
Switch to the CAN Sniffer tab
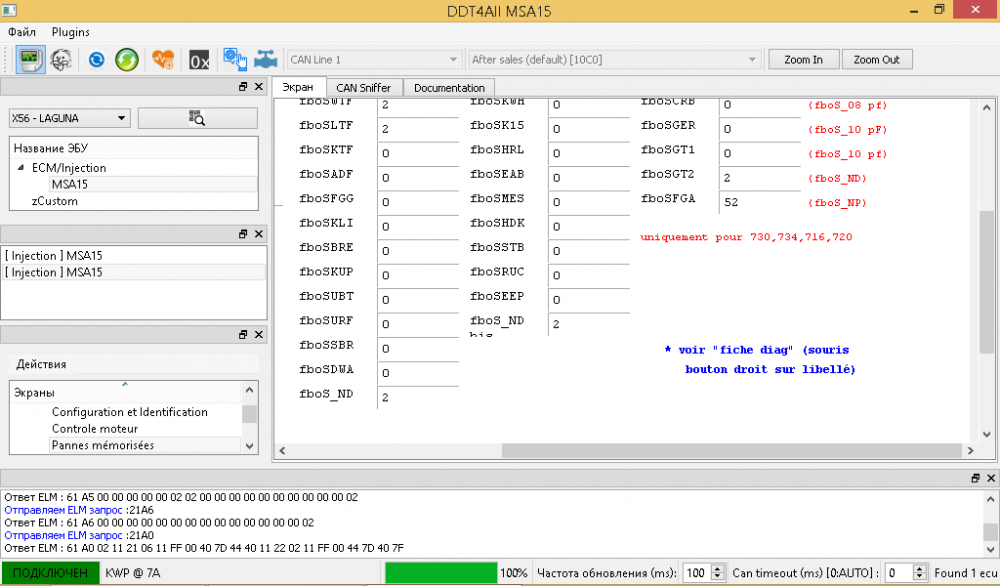tap(364, 87)
